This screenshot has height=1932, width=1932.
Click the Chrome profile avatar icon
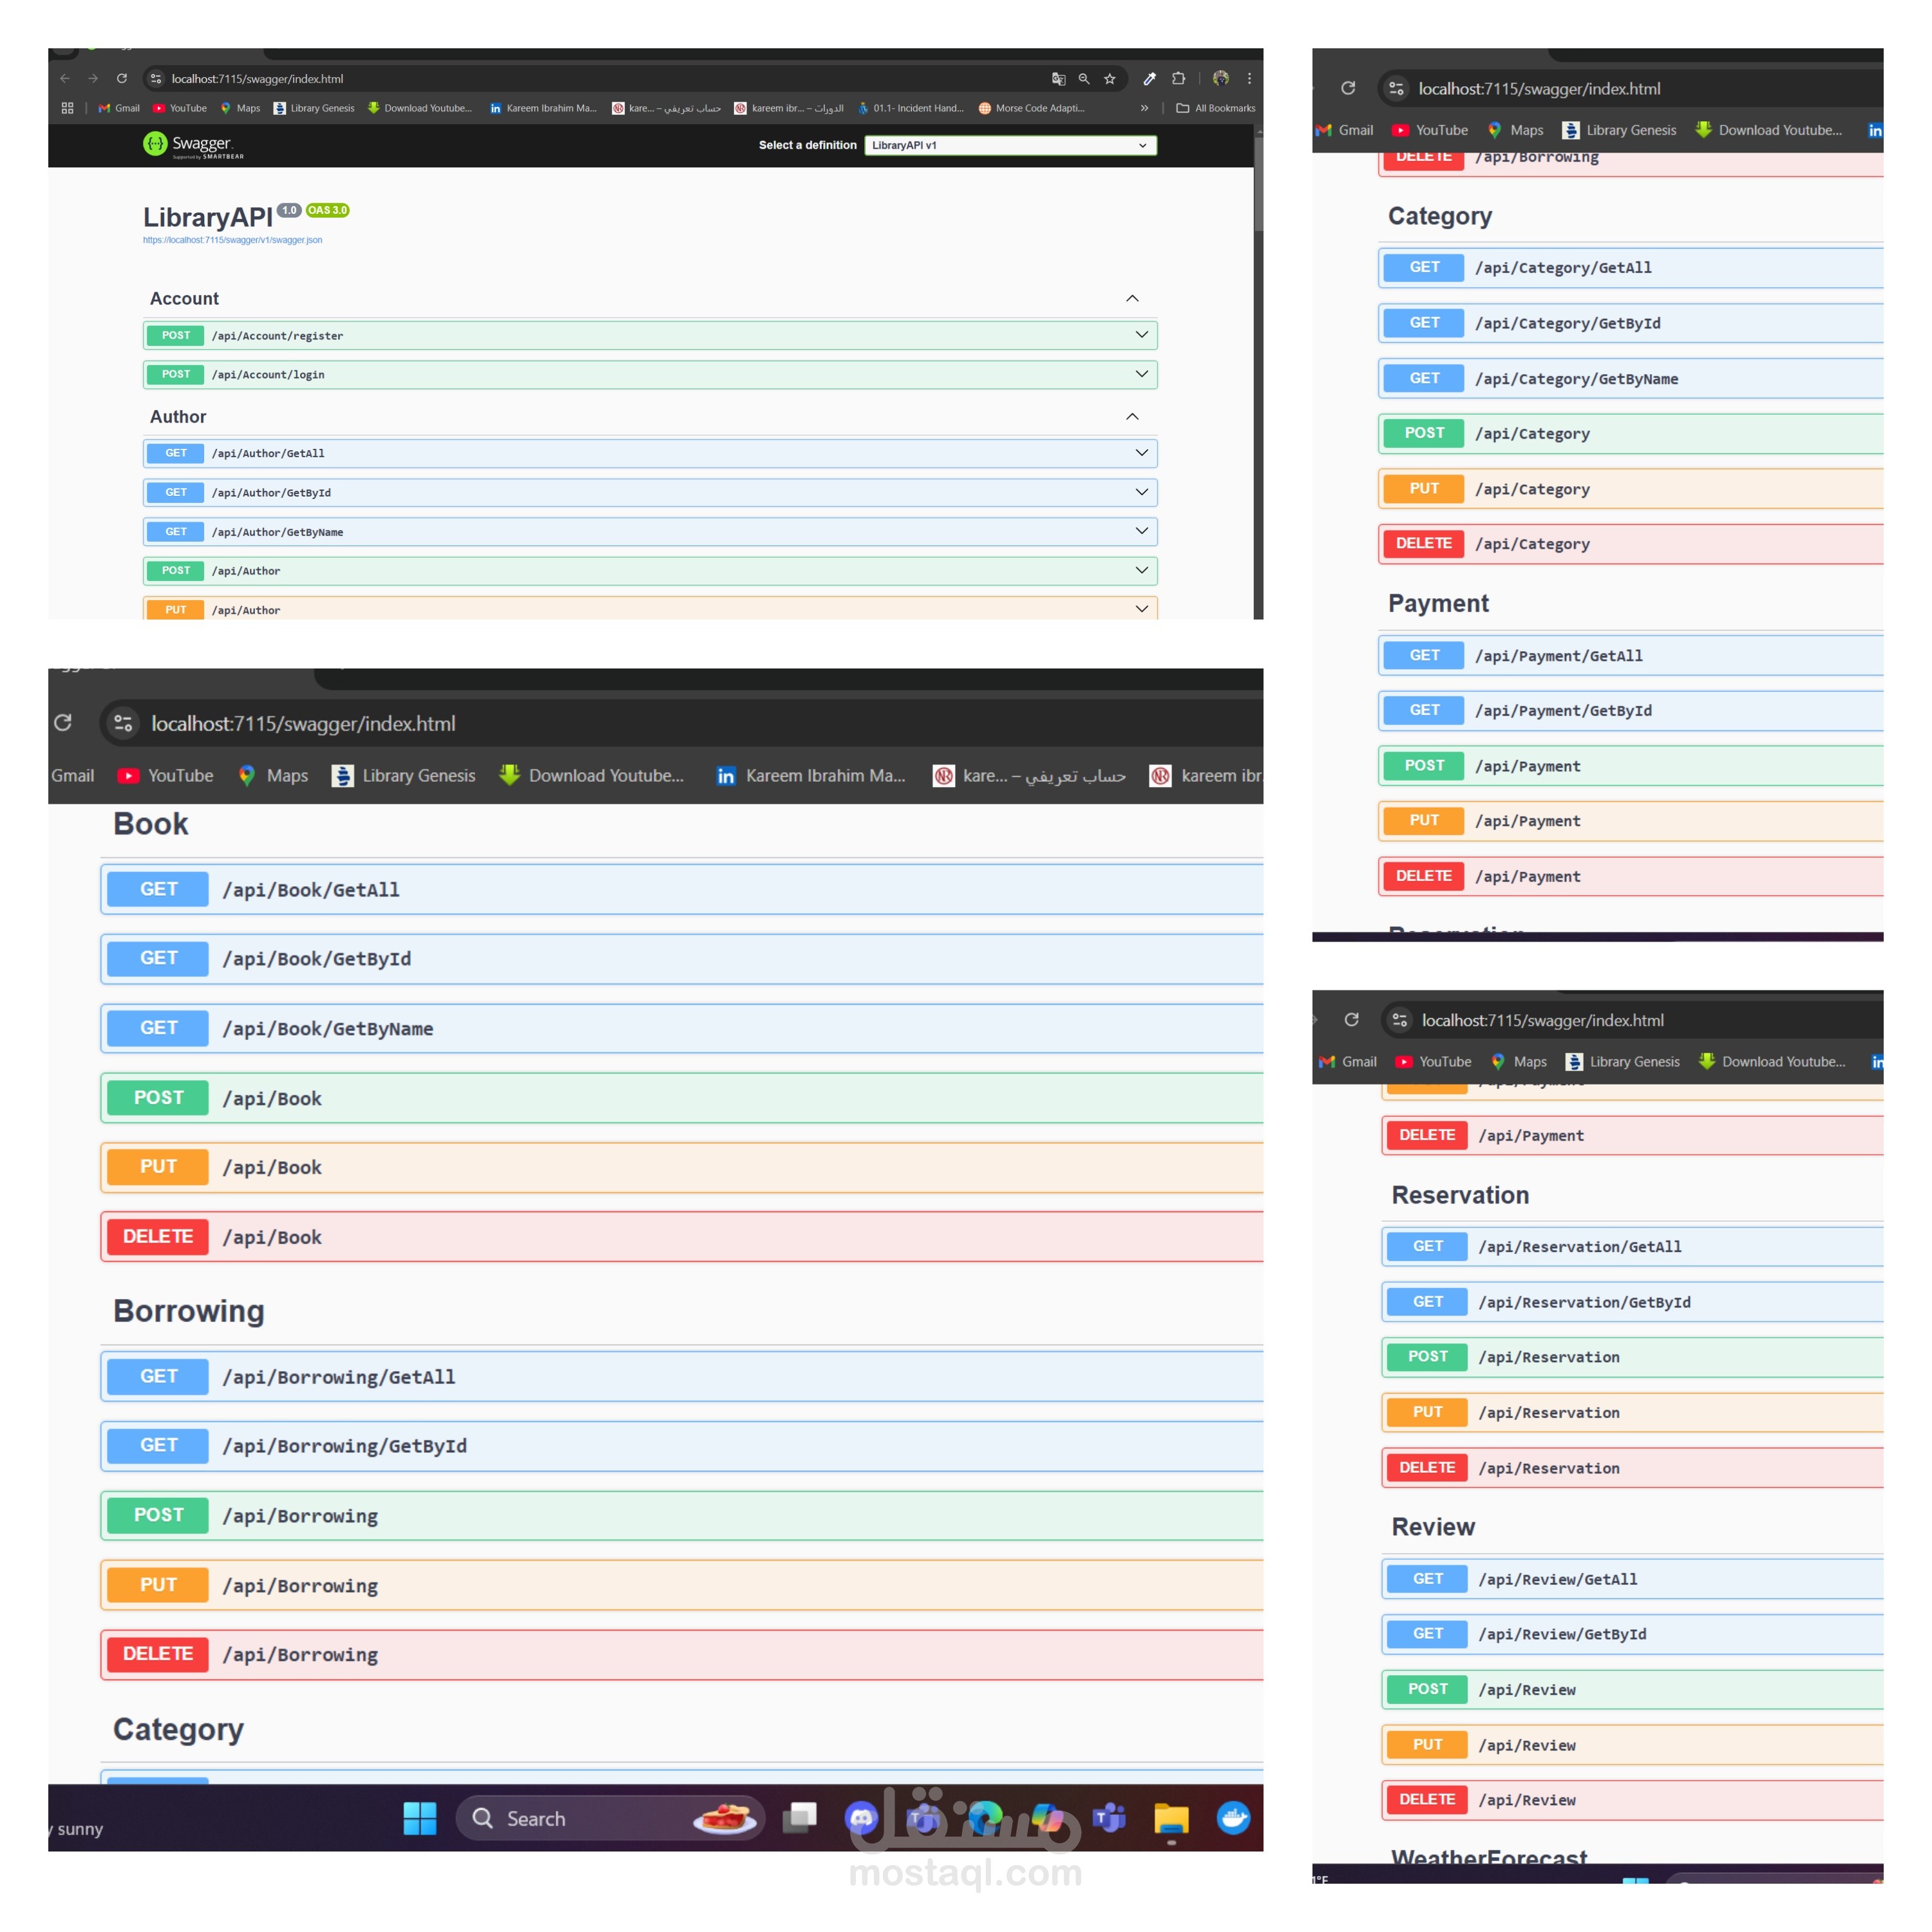(x=1220, y=78)
